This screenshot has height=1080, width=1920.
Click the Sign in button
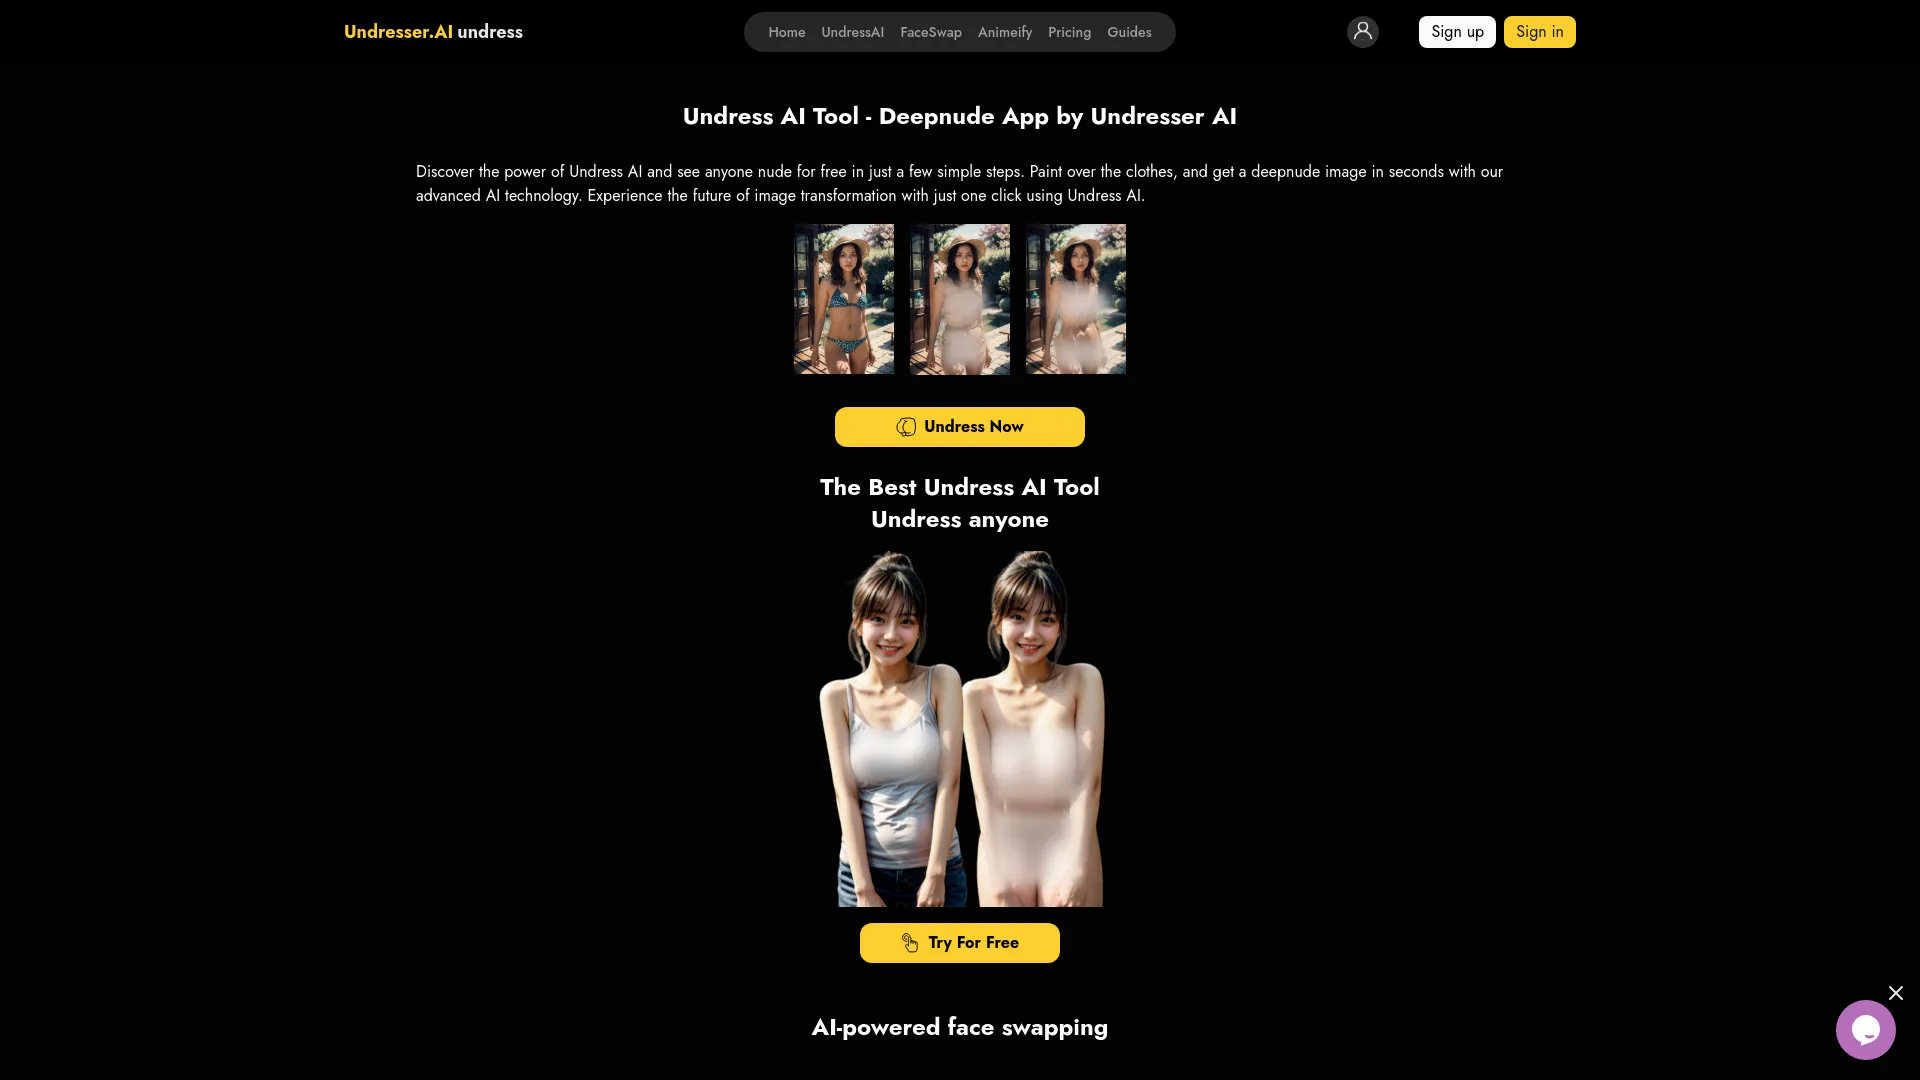coord(1539,32)
